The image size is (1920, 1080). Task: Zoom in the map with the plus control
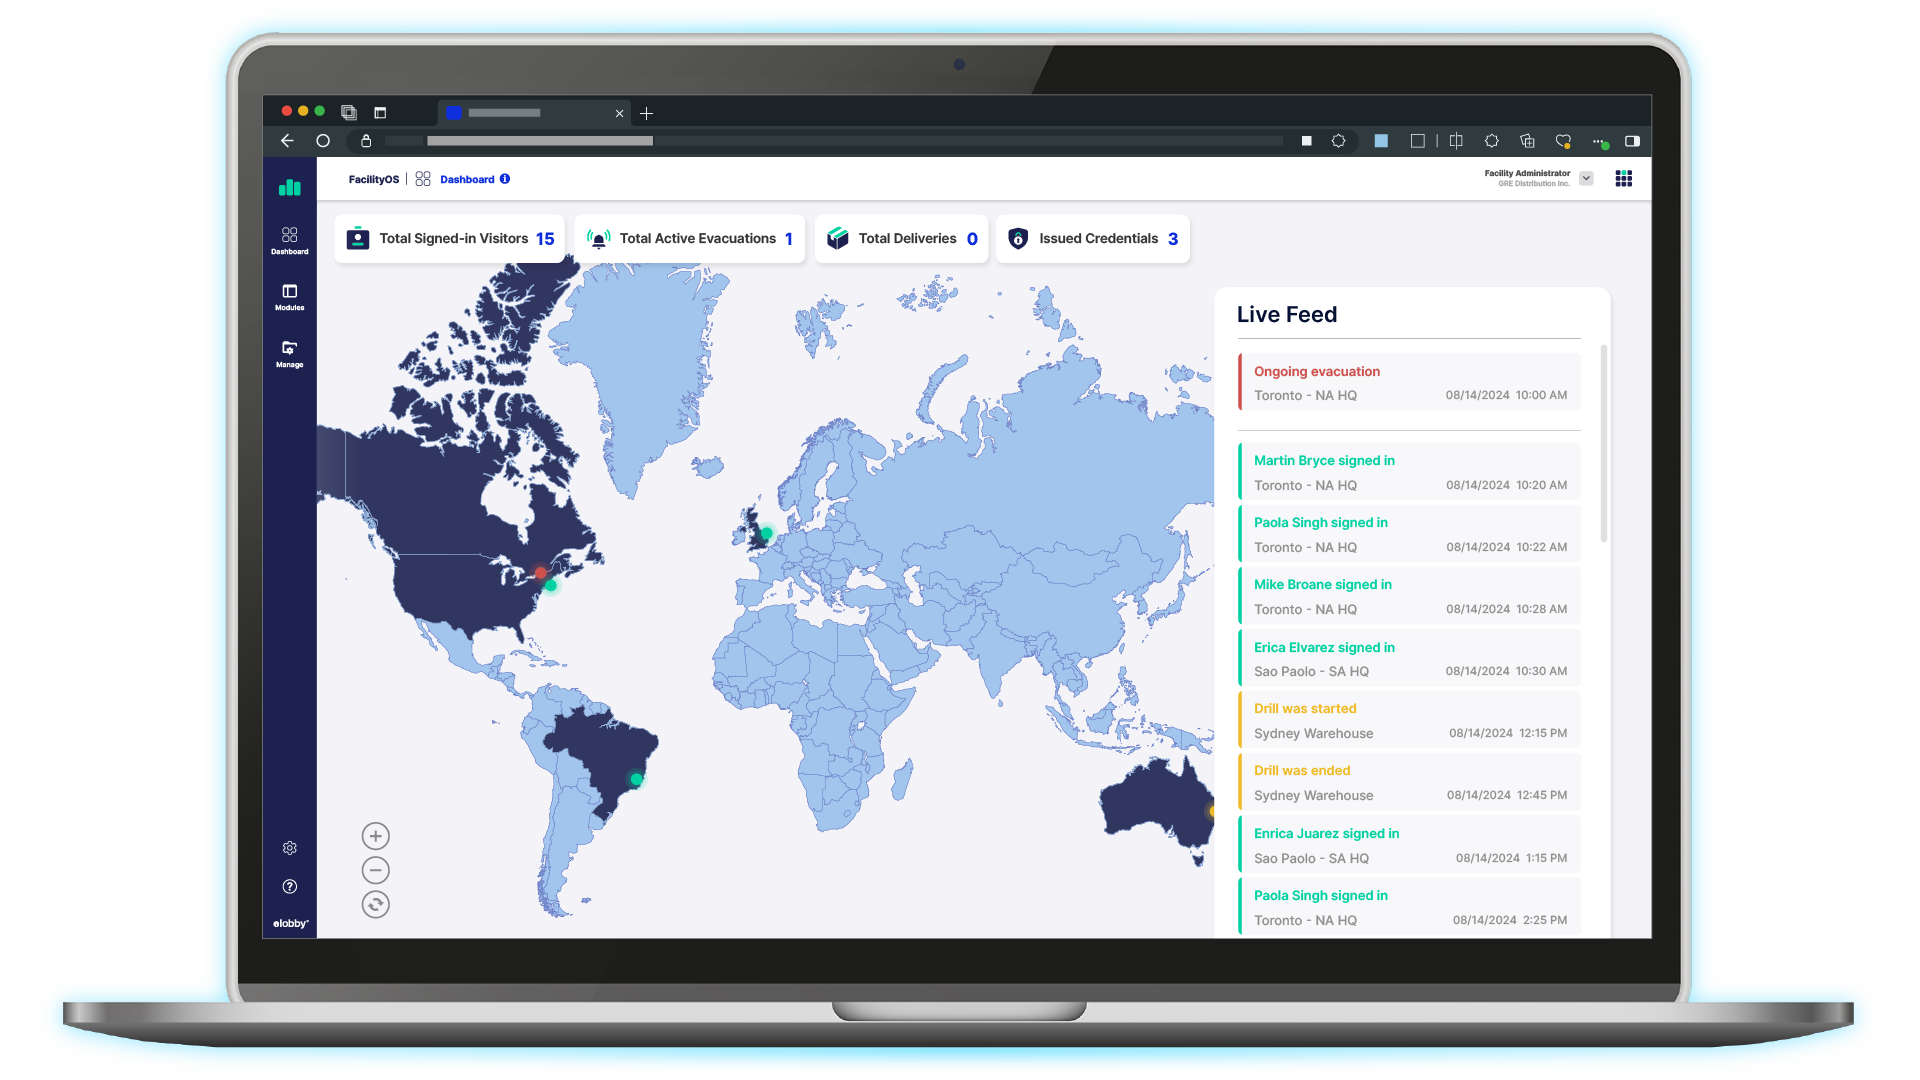point(375,835)
